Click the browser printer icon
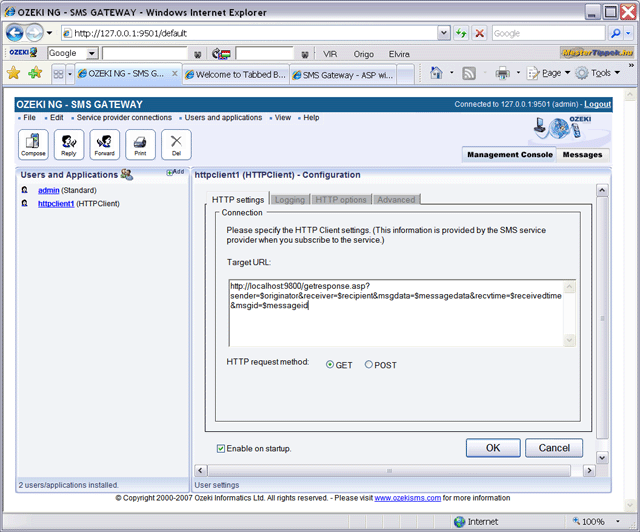This screenshot has height=532, width=640. tap(502, 73)
